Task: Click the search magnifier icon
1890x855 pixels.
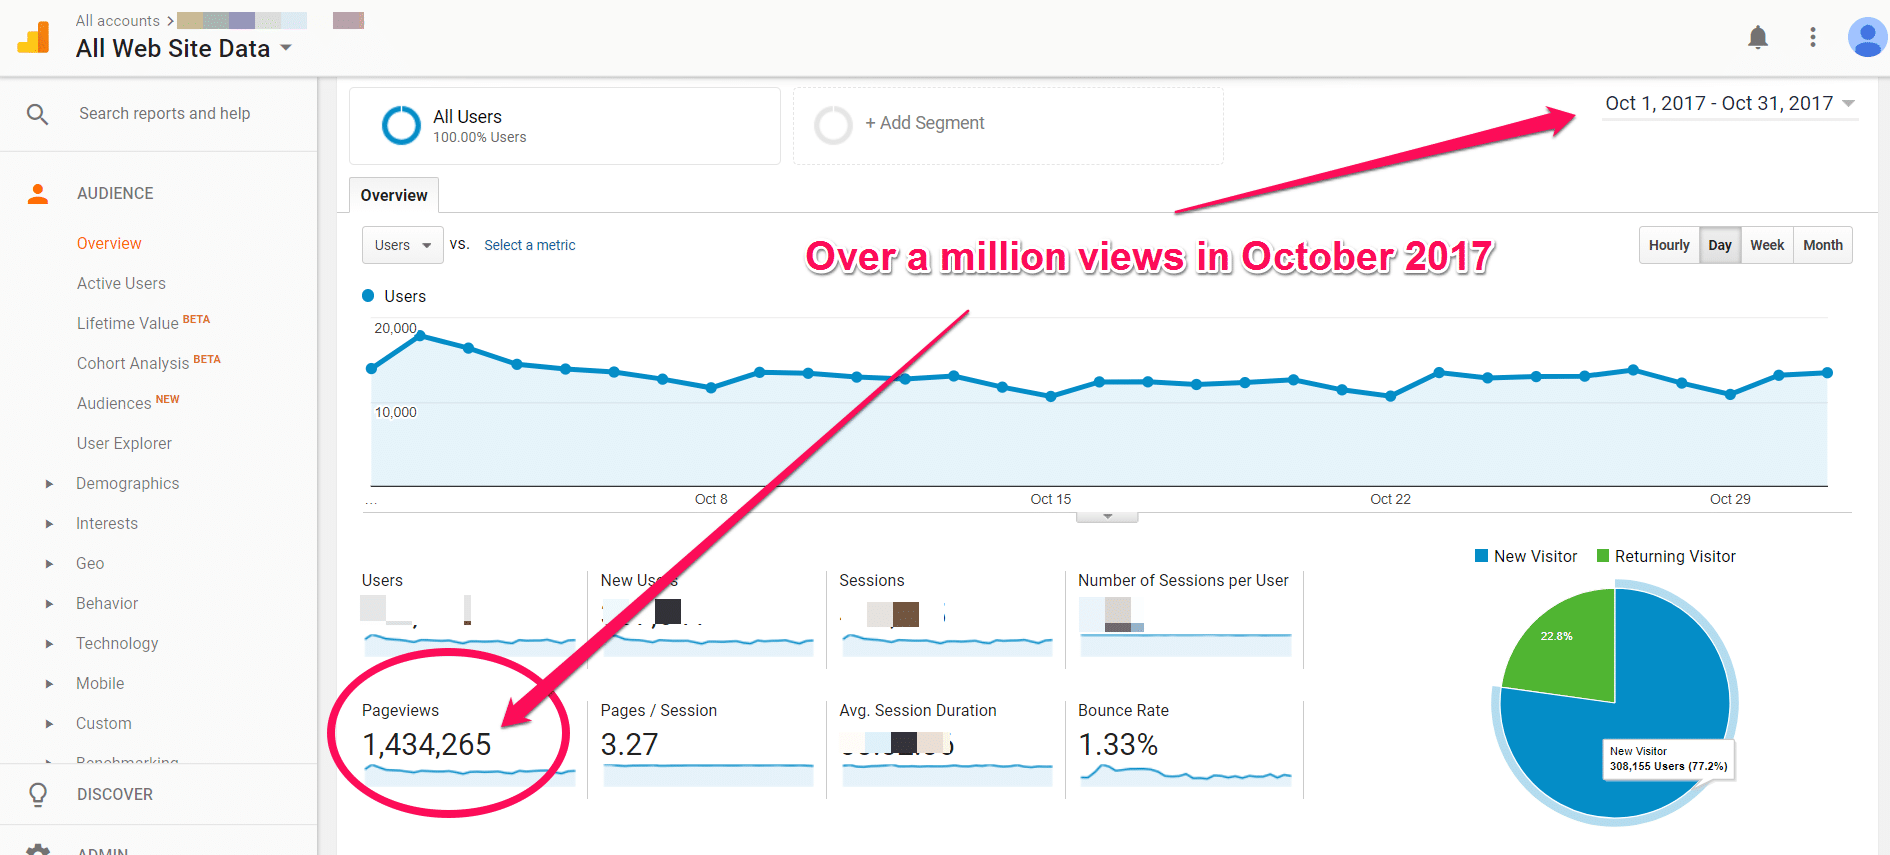Action: 37,114
